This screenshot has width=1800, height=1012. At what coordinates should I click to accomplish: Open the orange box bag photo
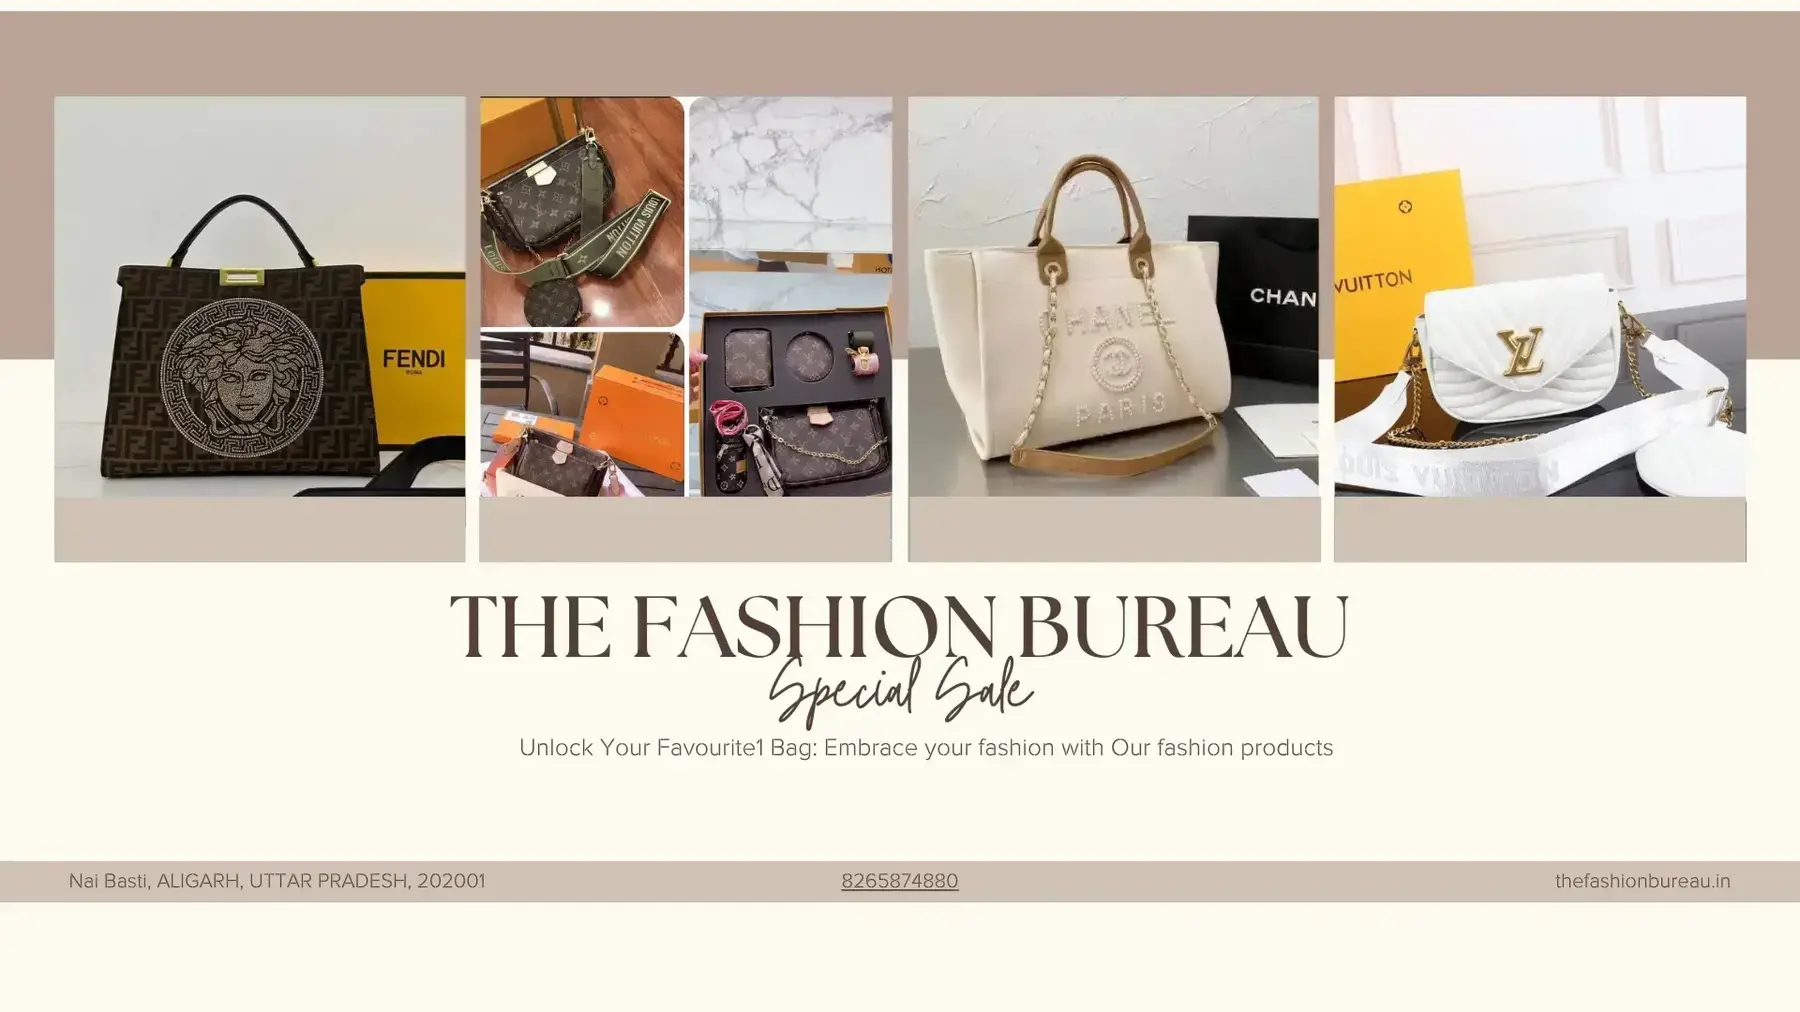pos(582,414)
